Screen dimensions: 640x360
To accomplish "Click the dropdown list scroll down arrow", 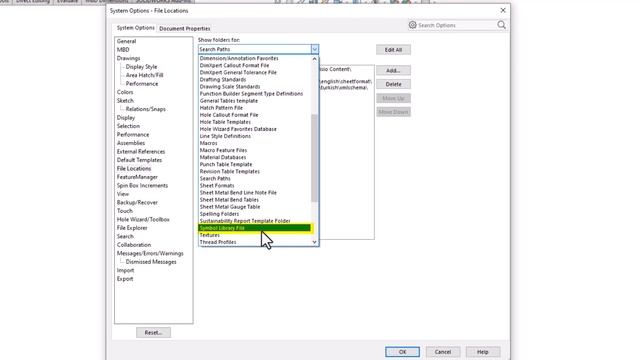I will [314, 242].
